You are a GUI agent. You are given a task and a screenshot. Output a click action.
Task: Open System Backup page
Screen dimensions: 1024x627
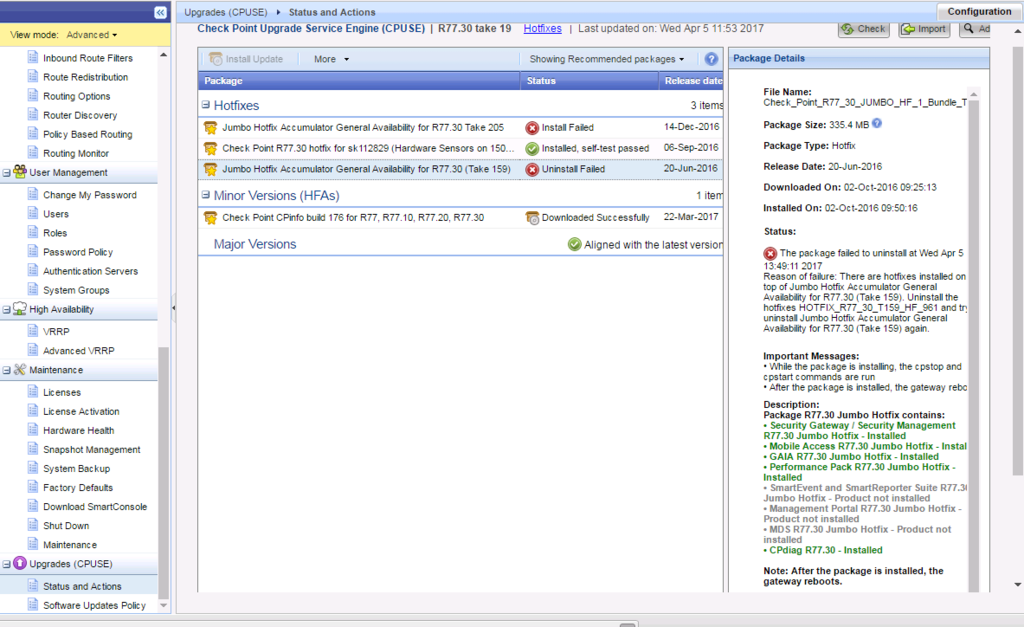tap(76, 468)
